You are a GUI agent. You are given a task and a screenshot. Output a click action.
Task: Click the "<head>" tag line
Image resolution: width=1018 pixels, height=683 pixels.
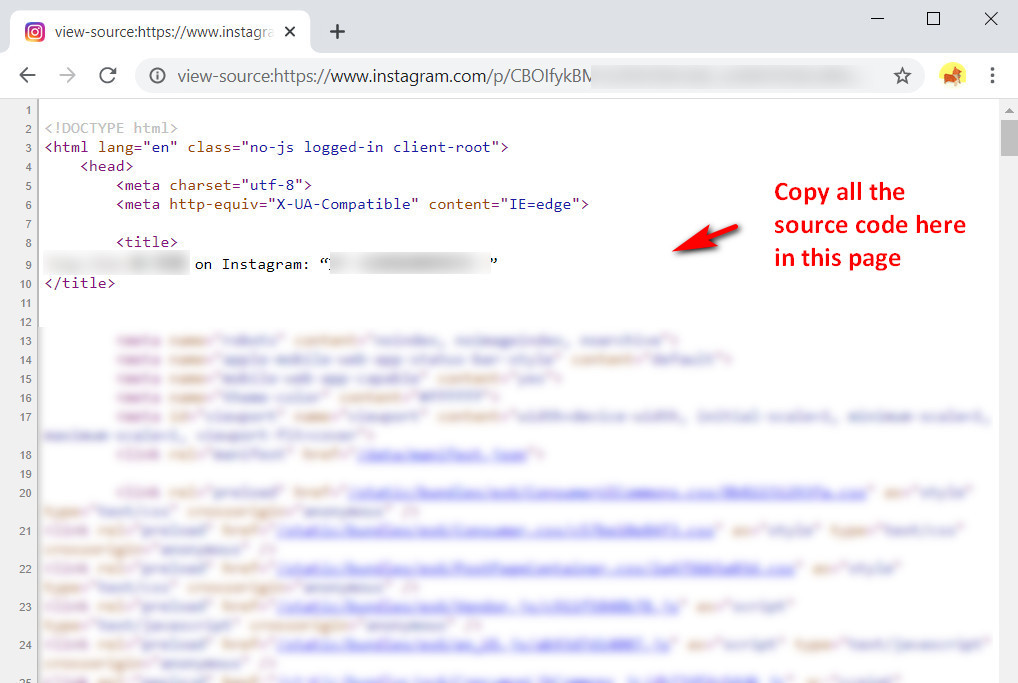(106, 166)
